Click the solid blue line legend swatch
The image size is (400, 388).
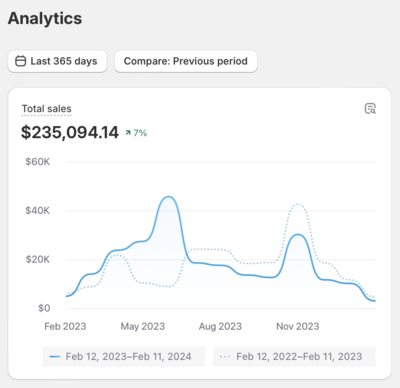[55, 357]
